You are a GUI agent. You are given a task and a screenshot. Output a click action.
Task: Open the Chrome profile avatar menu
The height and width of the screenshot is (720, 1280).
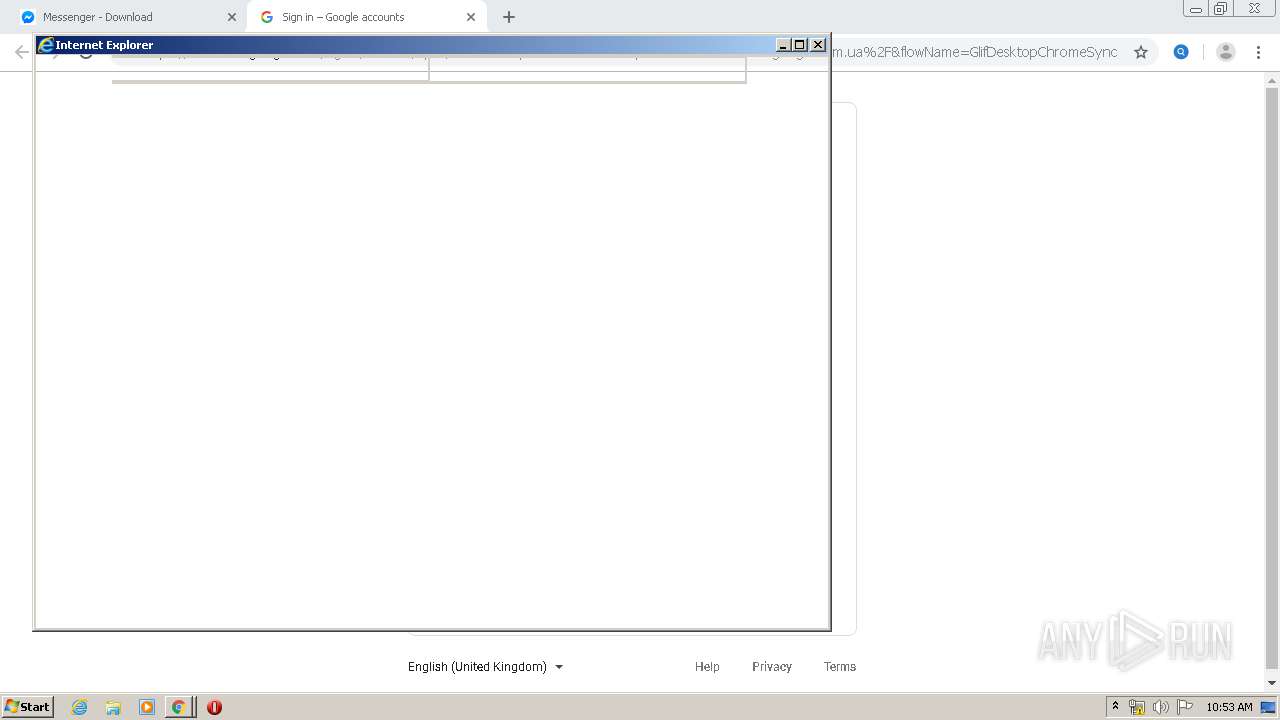pyautogui.click(x=1226, y=52)
